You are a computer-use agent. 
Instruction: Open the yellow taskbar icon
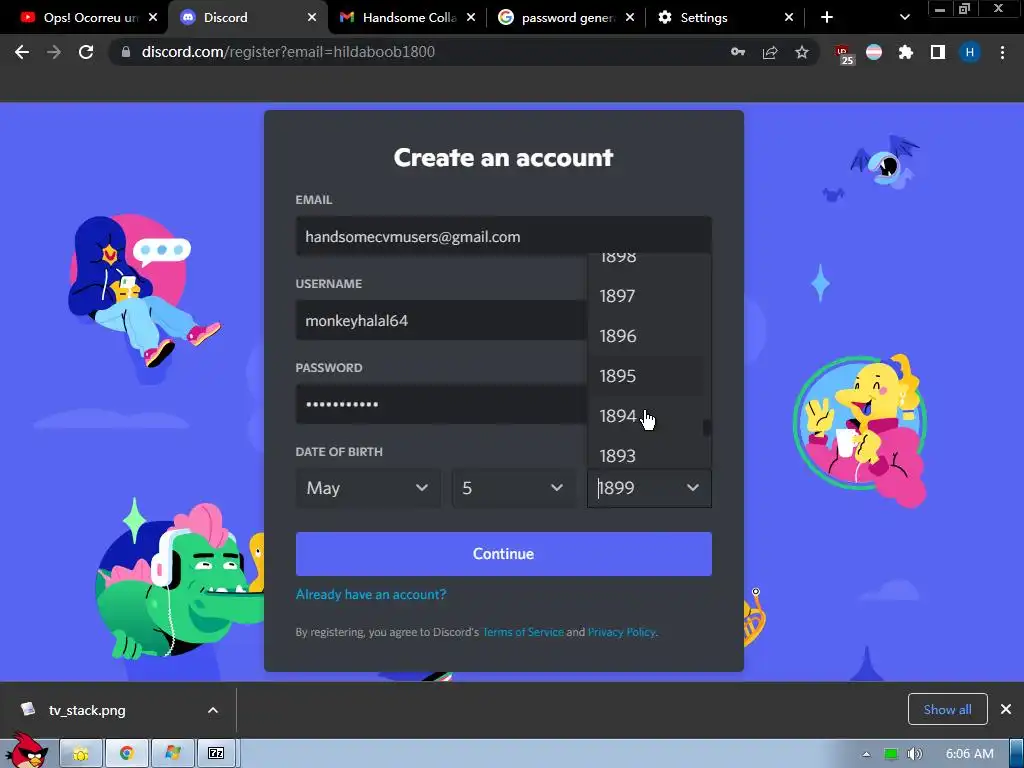pos(81,754)
